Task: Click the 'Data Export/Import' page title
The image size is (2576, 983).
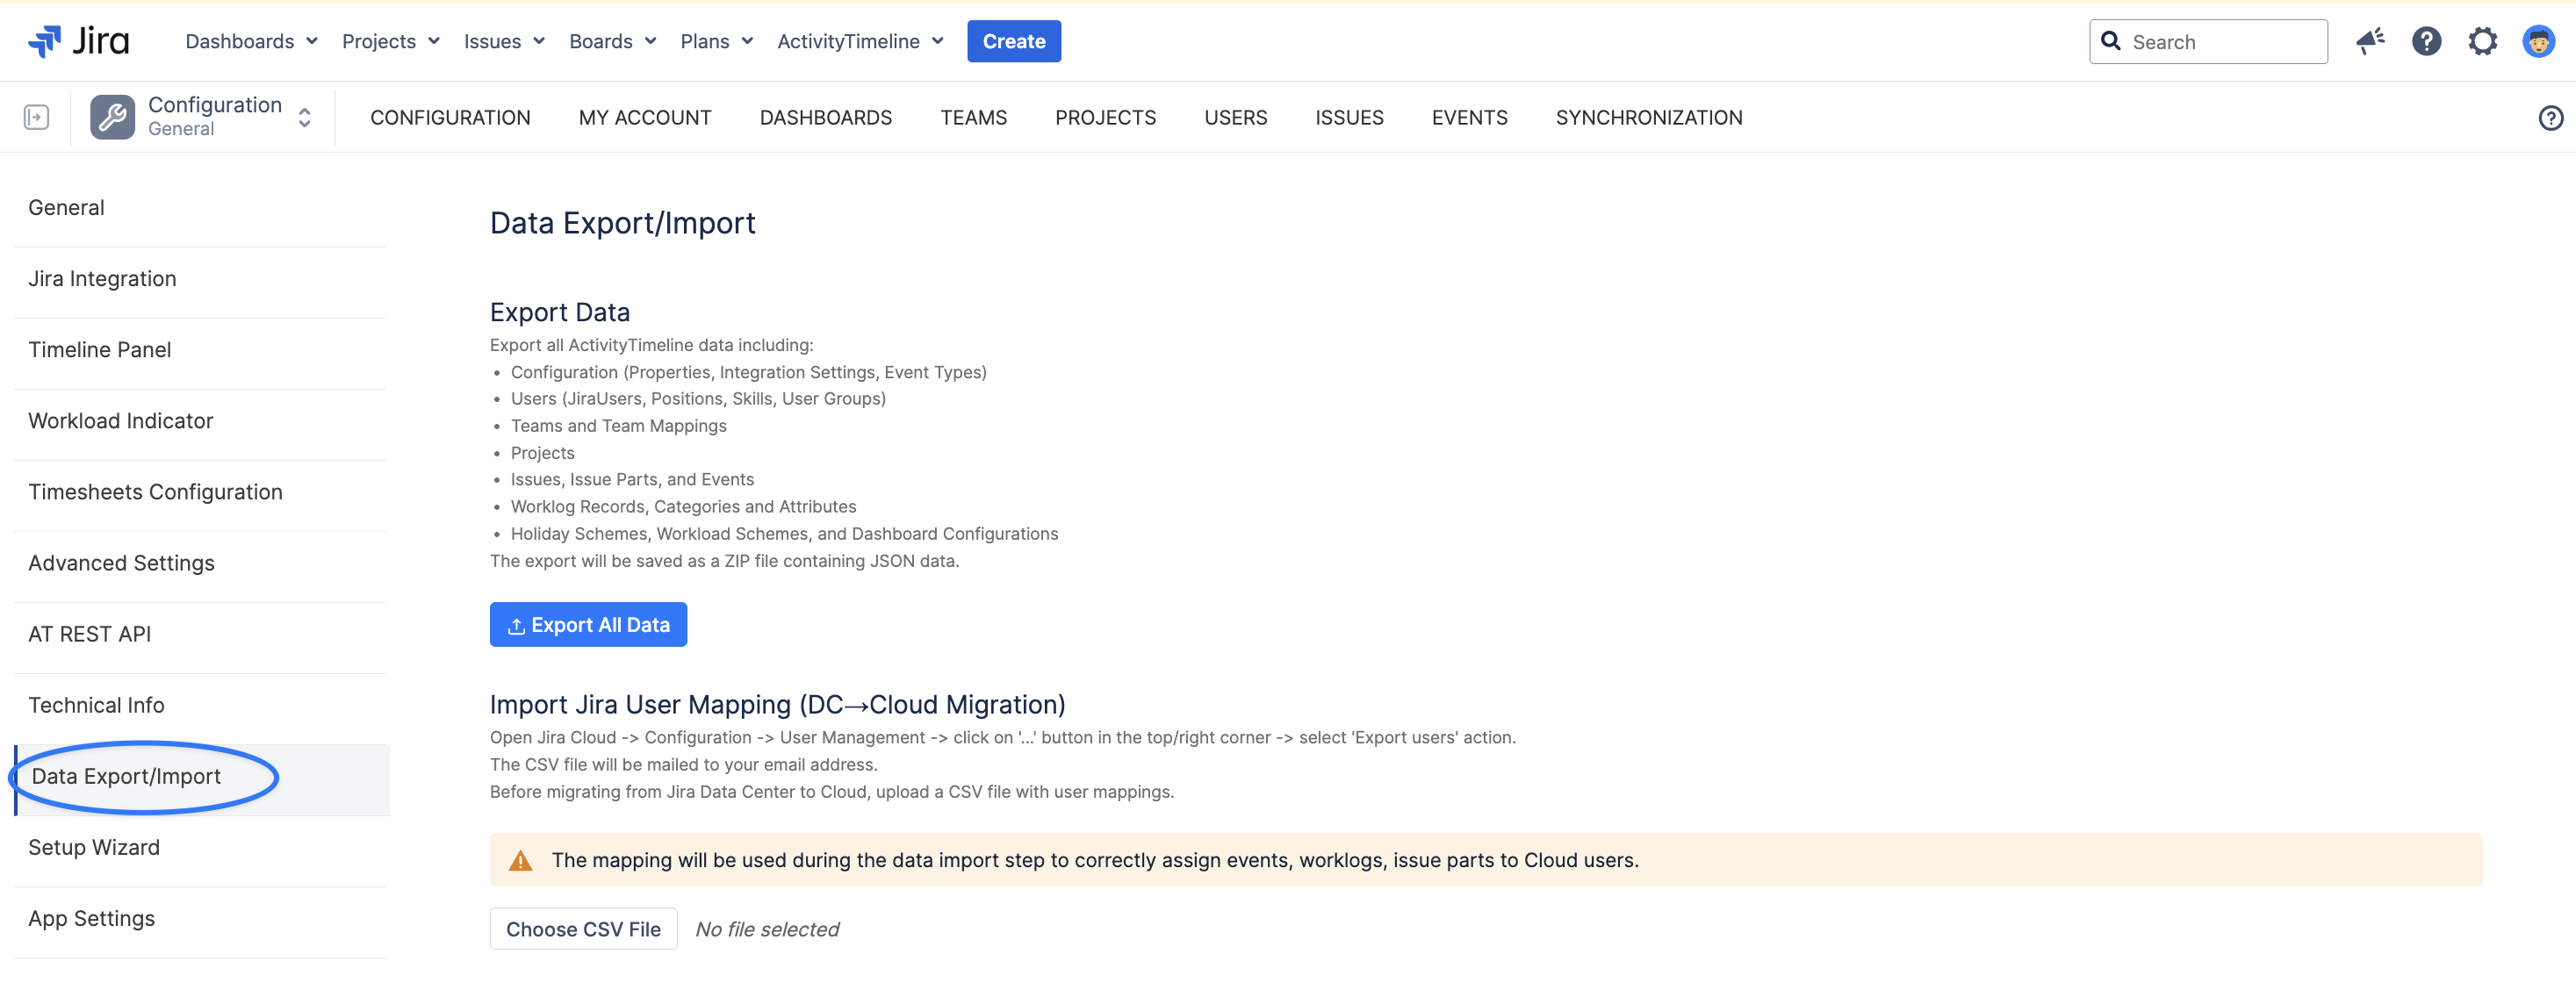Action: [x=622, y=222]
